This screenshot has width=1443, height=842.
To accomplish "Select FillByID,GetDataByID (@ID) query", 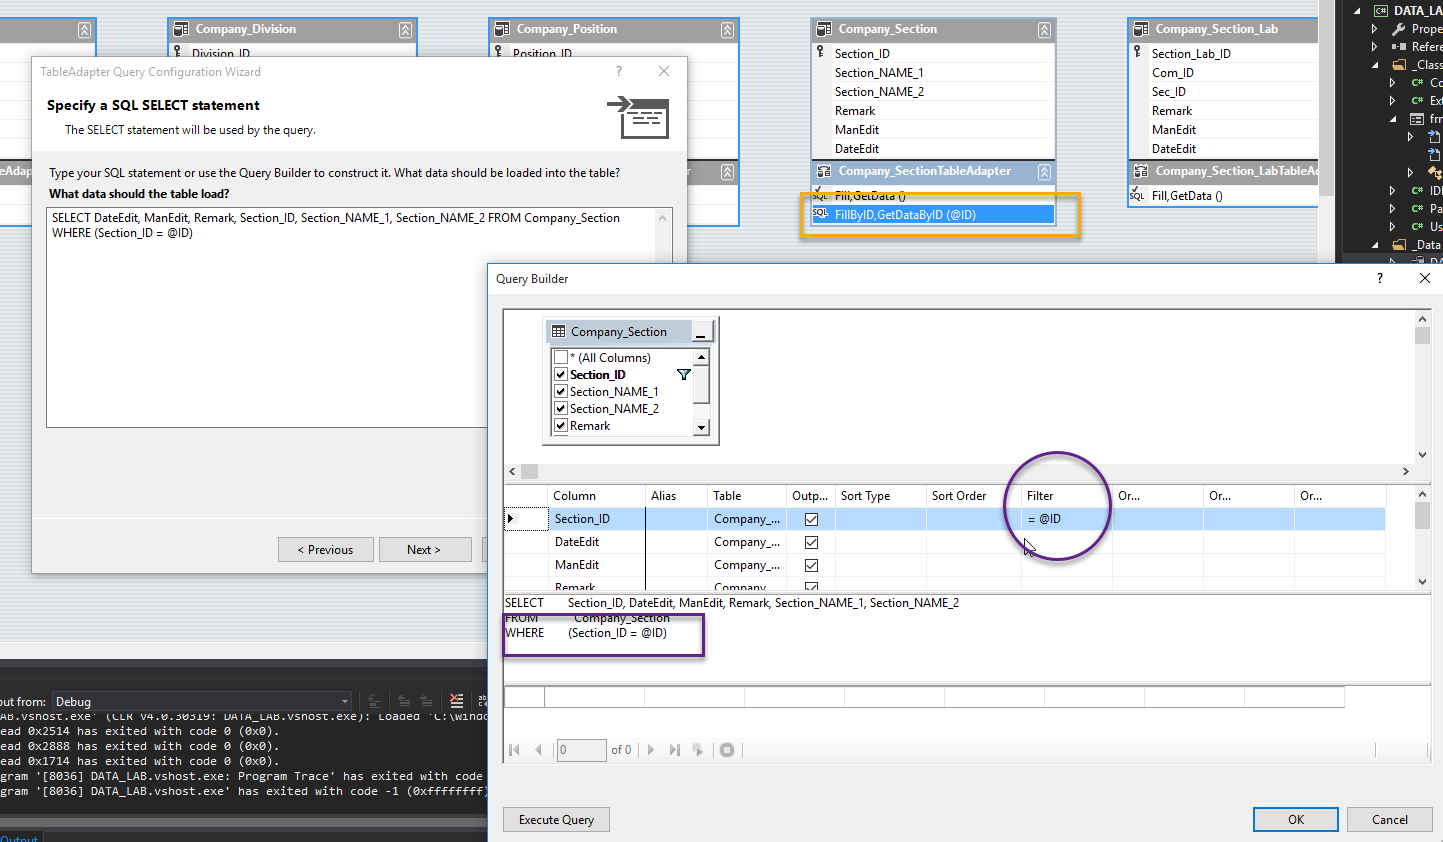I will pyautogui.click(x=904, y=215).
